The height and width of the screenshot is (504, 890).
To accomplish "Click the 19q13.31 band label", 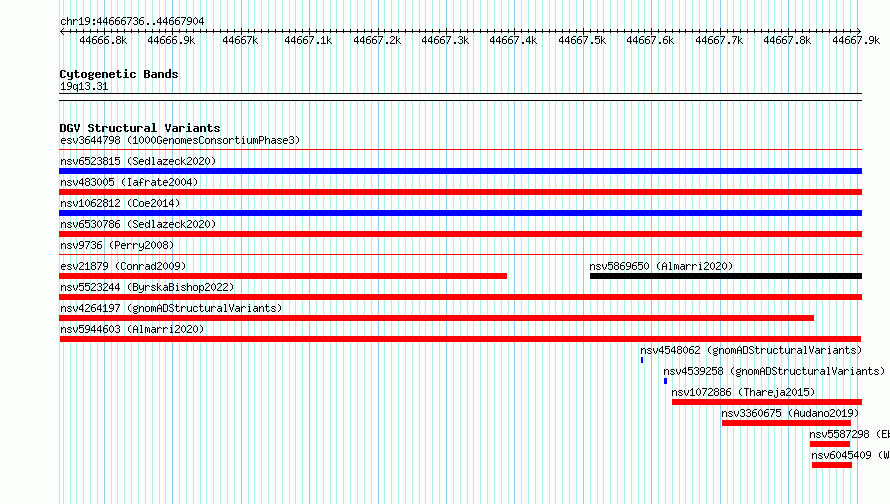I will point(84,86).
